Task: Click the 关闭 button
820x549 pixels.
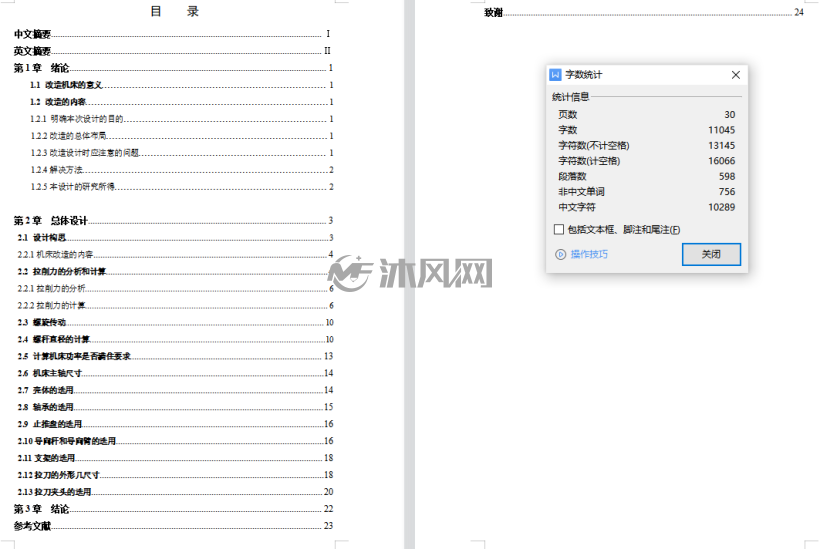Action: click(x=711, y=254)
